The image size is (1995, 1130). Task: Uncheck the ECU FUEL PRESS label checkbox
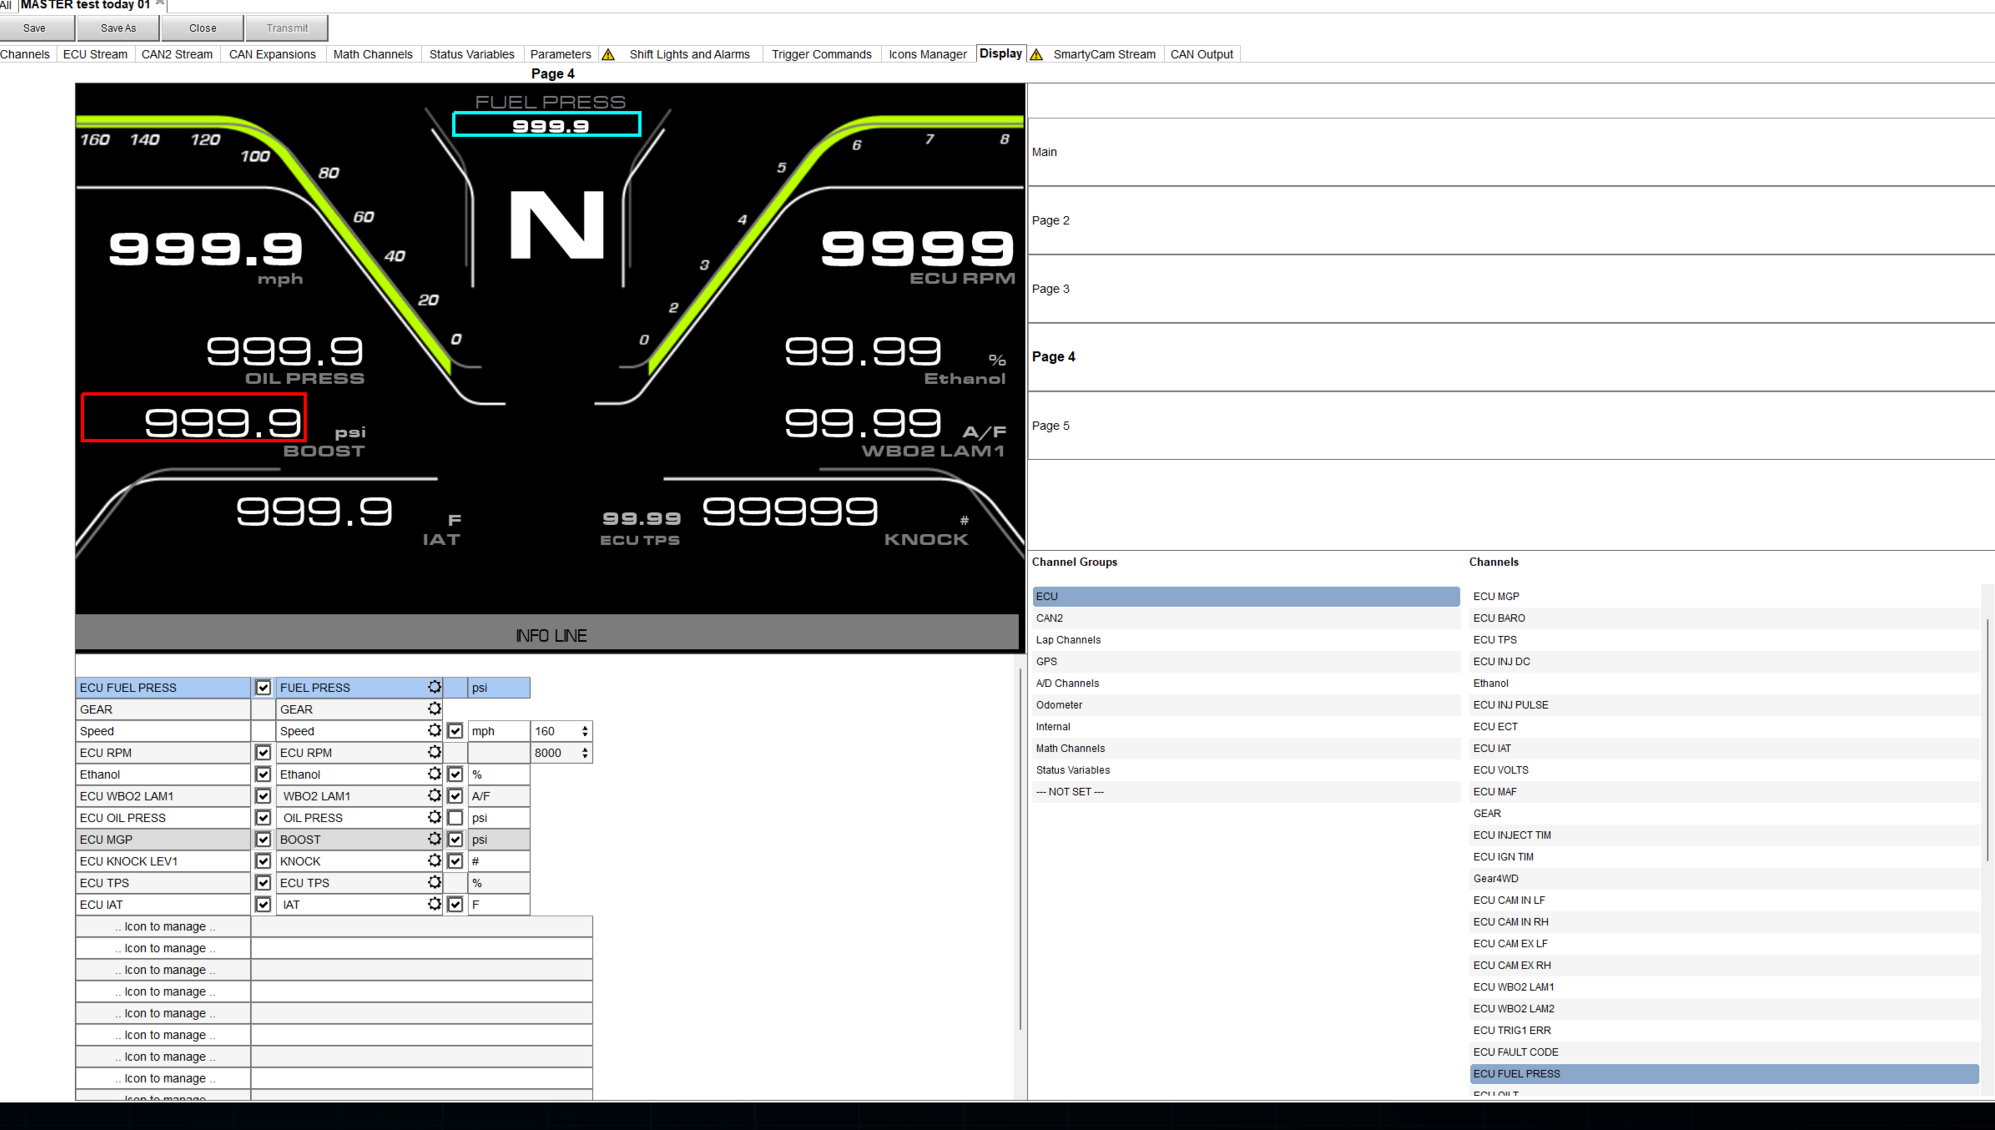coord(263,688)
